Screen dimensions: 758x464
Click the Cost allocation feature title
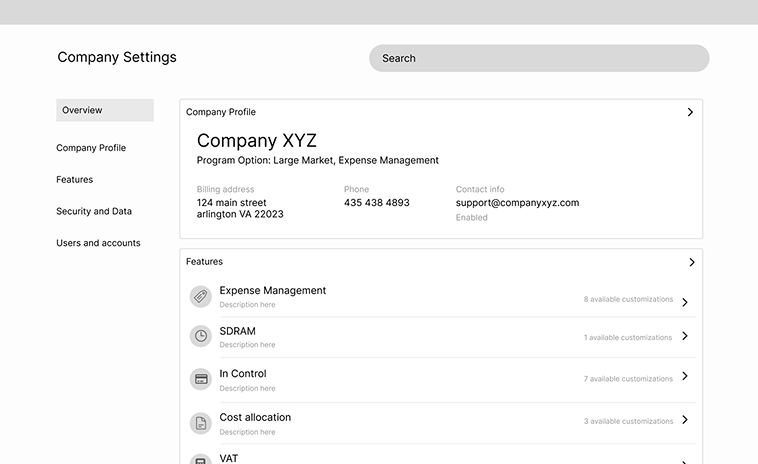click(255, 417)
